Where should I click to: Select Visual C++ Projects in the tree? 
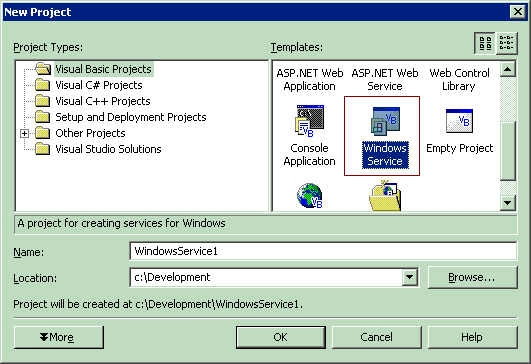pyautogui.click(x=103, y=101)
